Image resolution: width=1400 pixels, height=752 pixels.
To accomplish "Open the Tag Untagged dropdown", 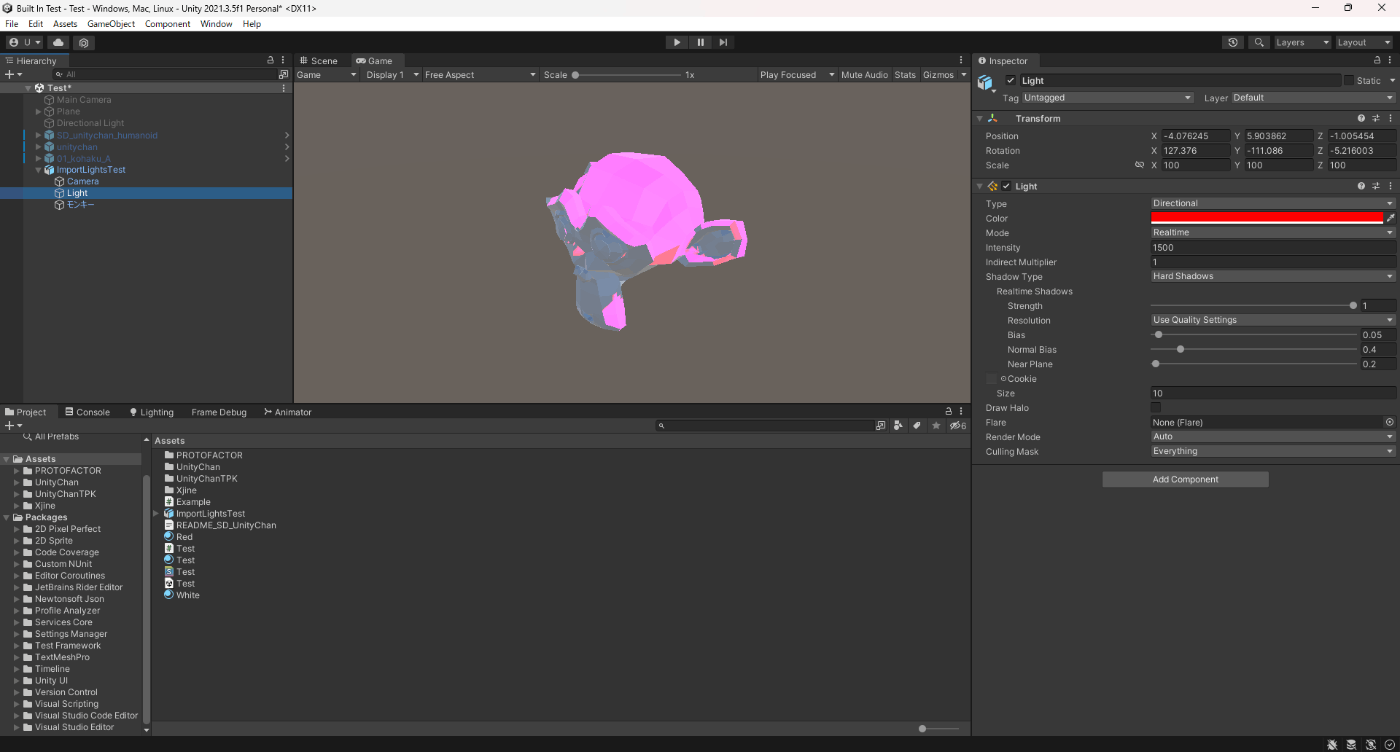I will point(1108,98).
